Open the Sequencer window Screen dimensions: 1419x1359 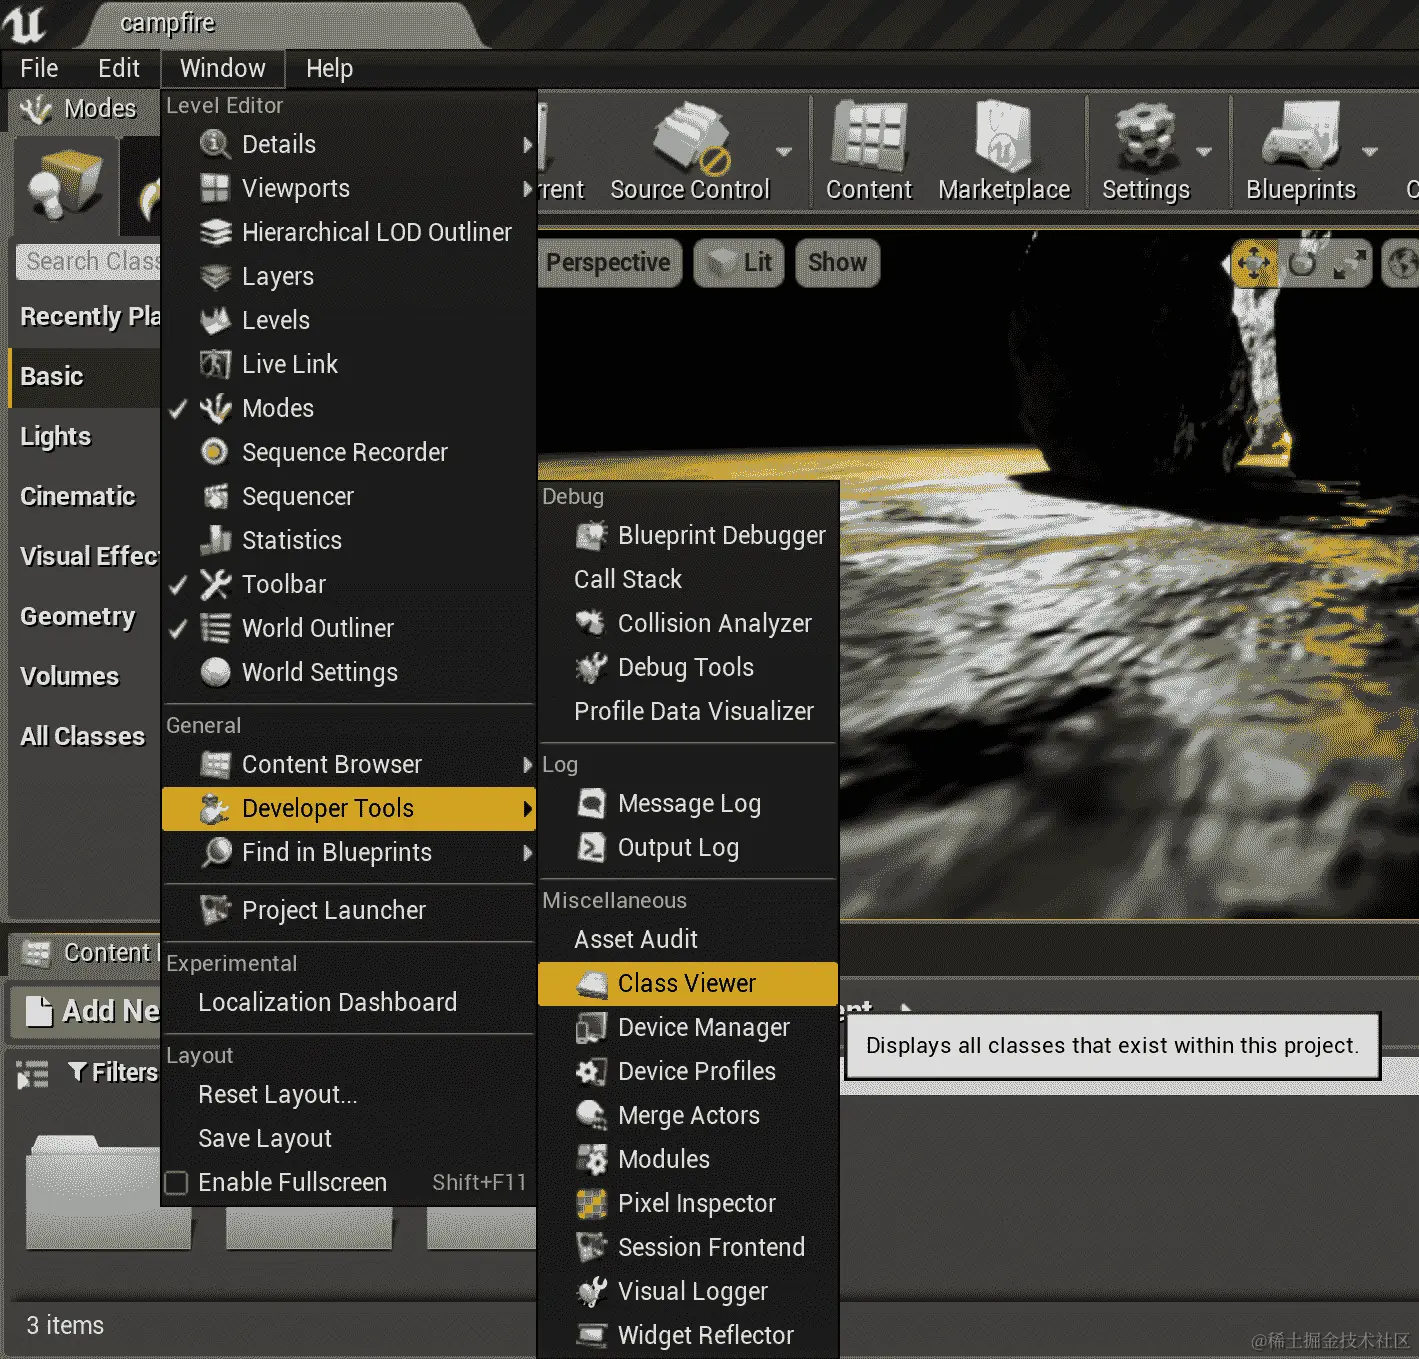349,496
